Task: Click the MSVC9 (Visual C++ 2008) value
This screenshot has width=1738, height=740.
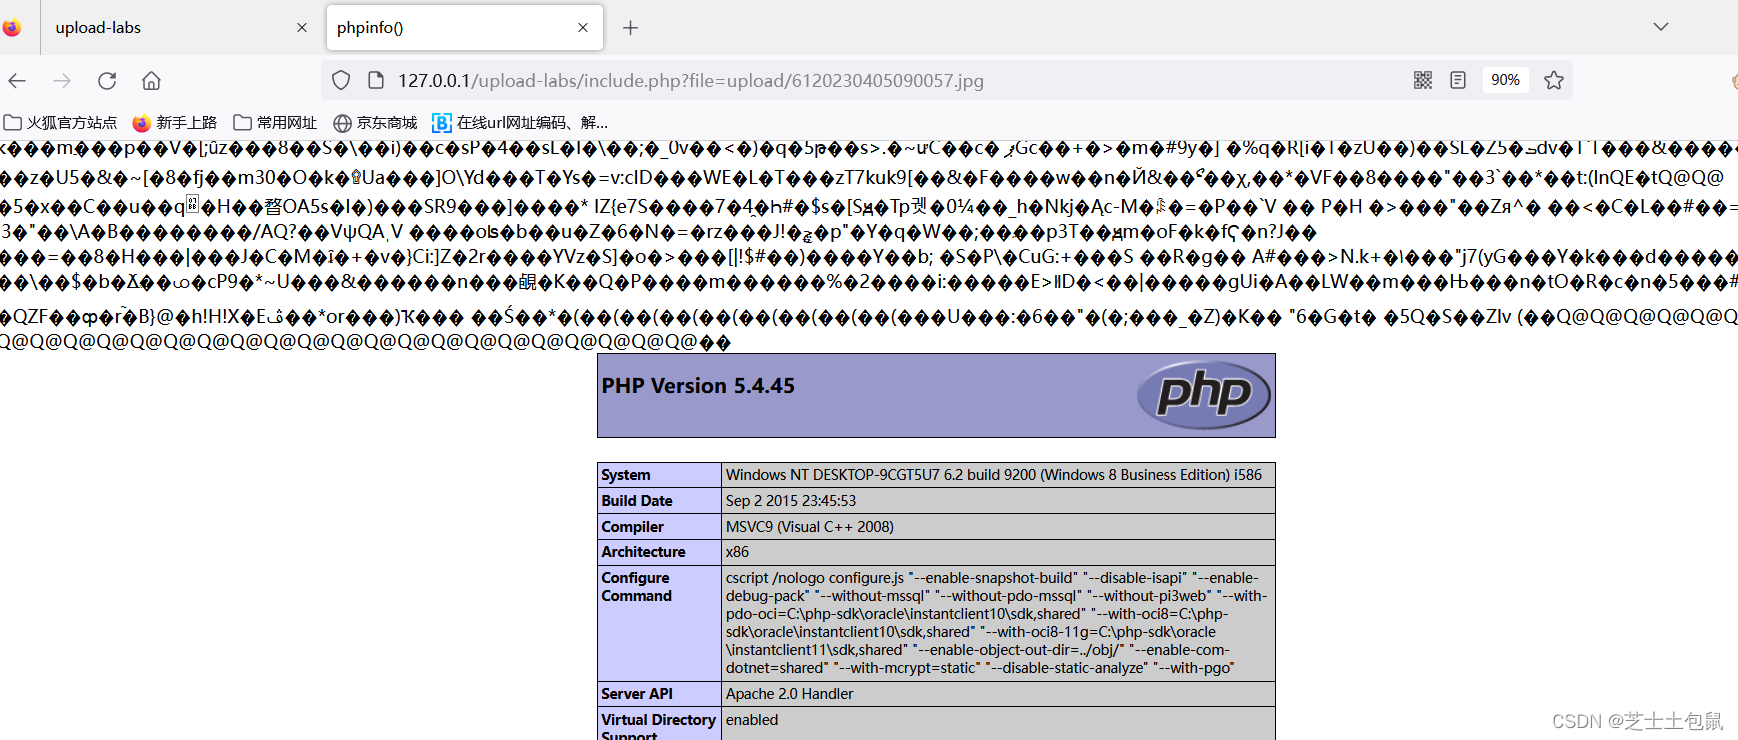Action: (810, 527)
